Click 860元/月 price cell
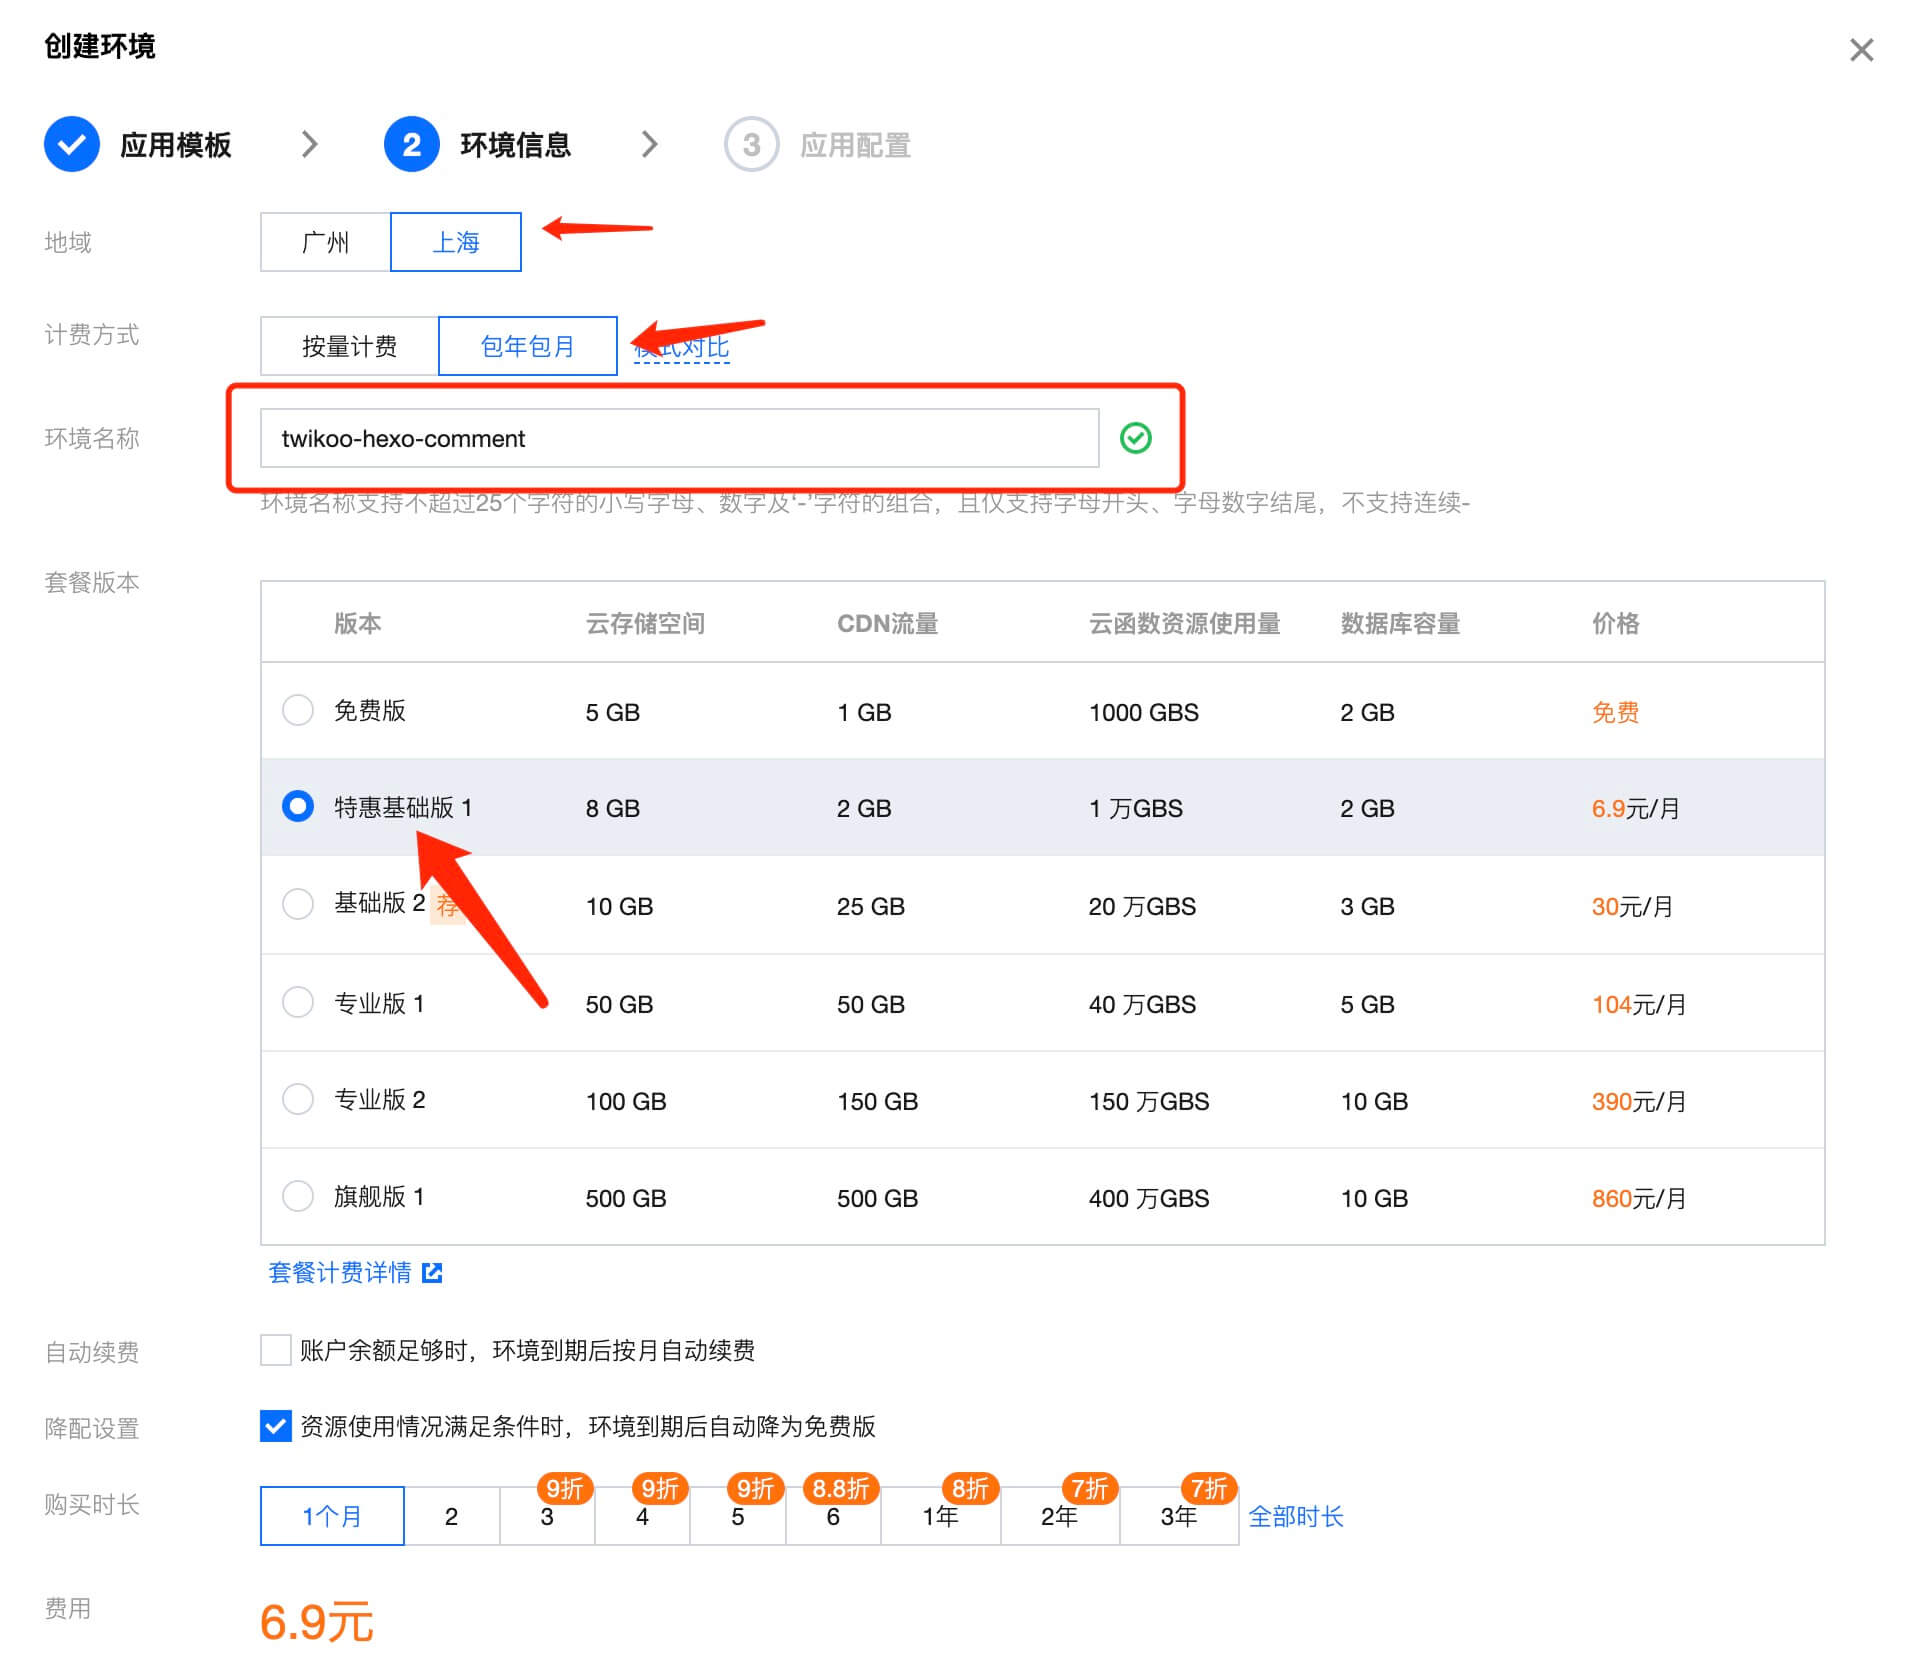Viewport: 1918px width, 1658px height. coord(1639,1198)
